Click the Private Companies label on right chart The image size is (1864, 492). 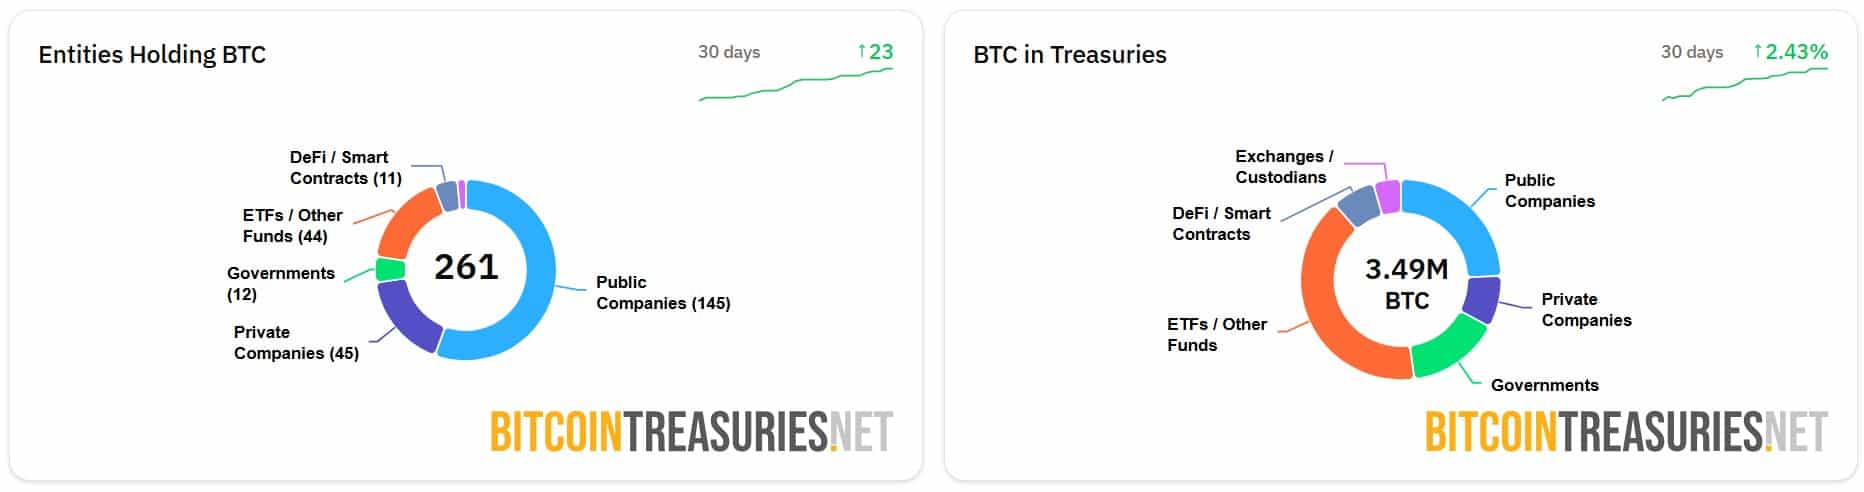pos(1586,310)
